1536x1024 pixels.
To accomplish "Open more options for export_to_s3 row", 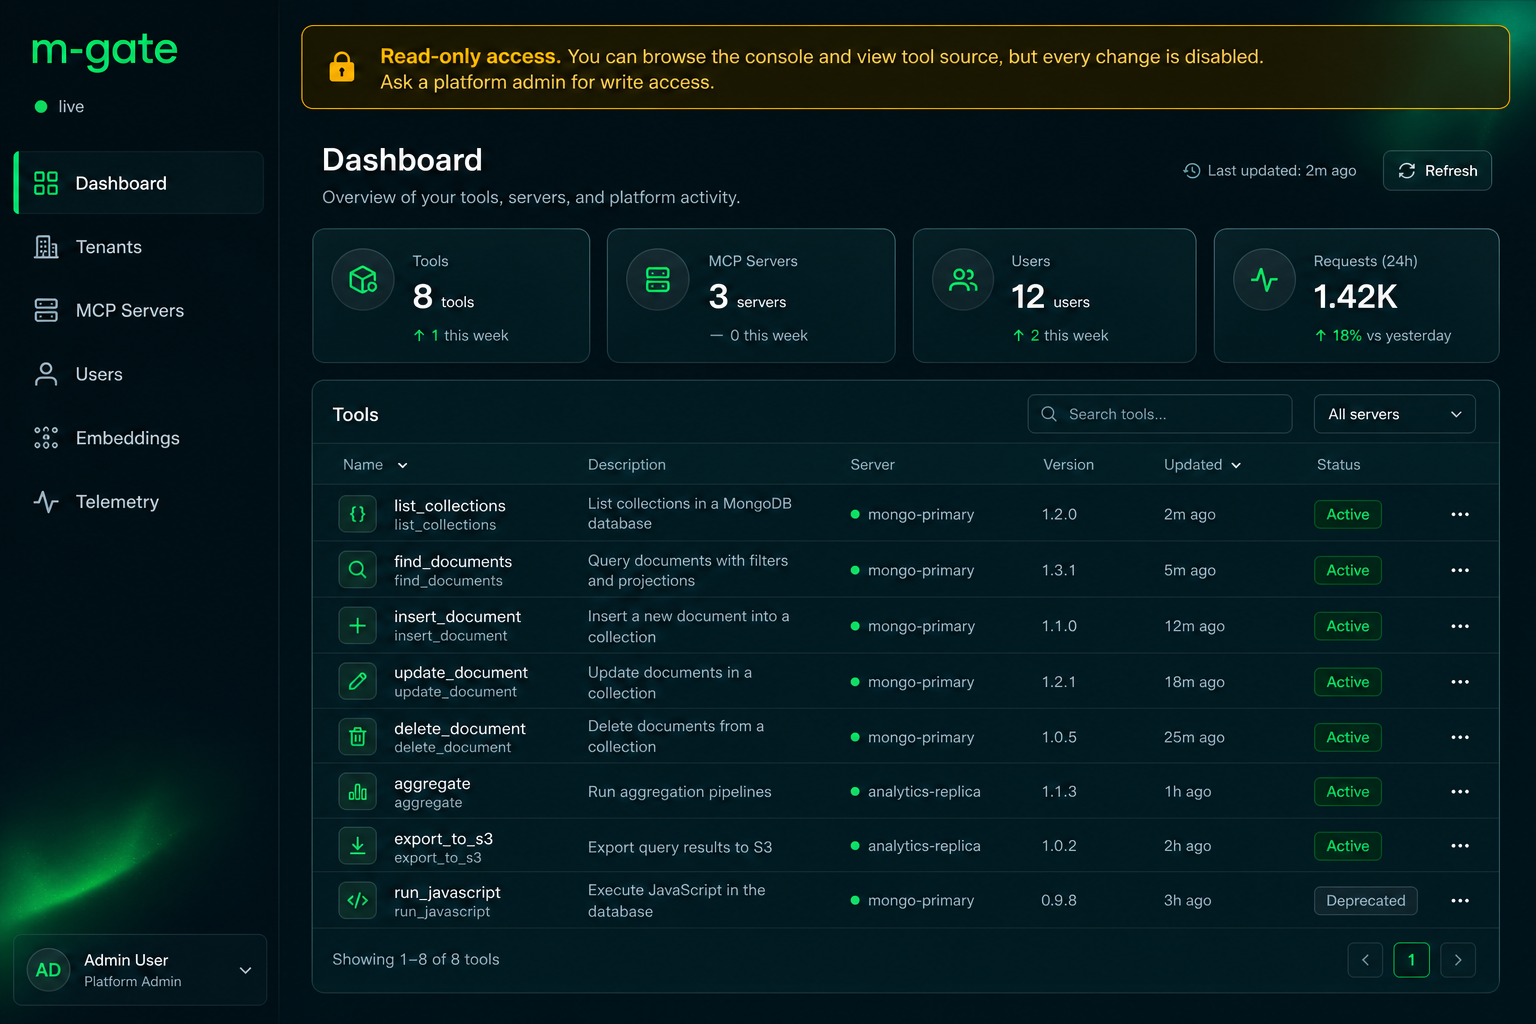I will pyautogui.click(x=1460, y=846).
